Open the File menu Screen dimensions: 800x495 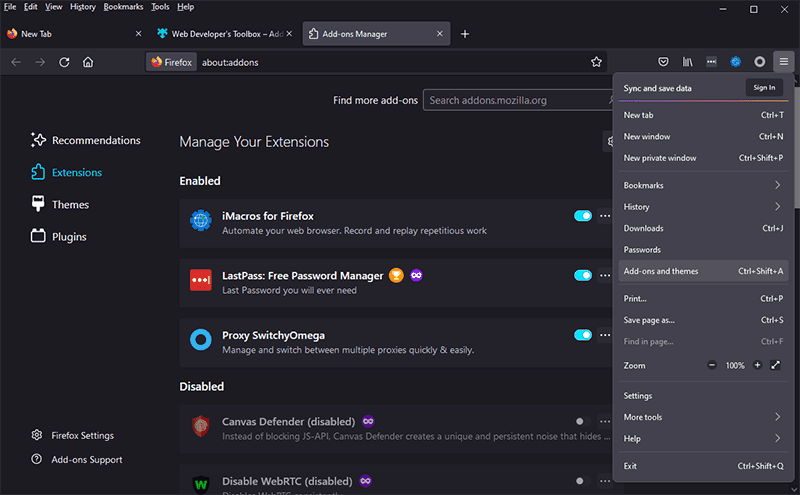[x=10, y=7]
